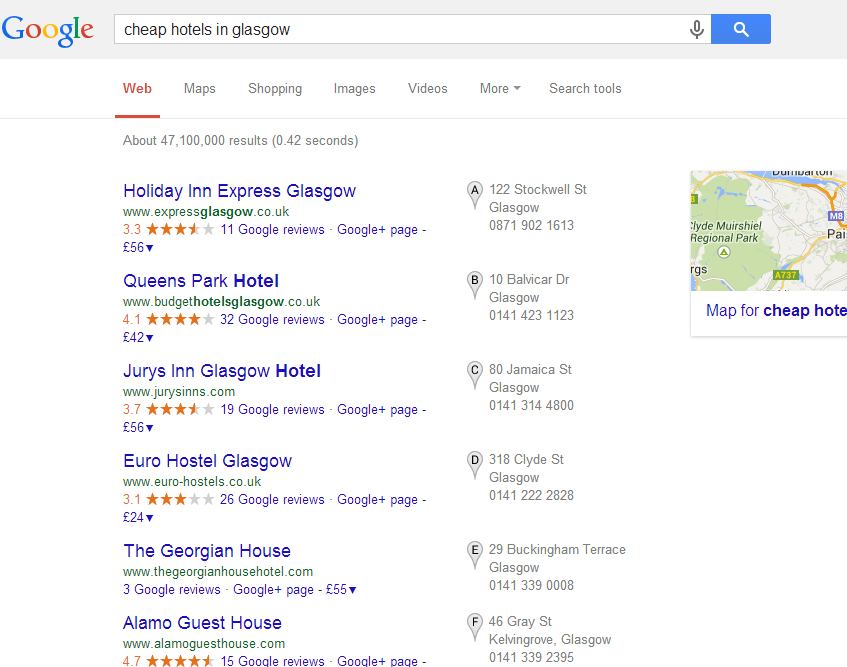Switch to the Images tab
847x667 pixels.
[354, 89]
